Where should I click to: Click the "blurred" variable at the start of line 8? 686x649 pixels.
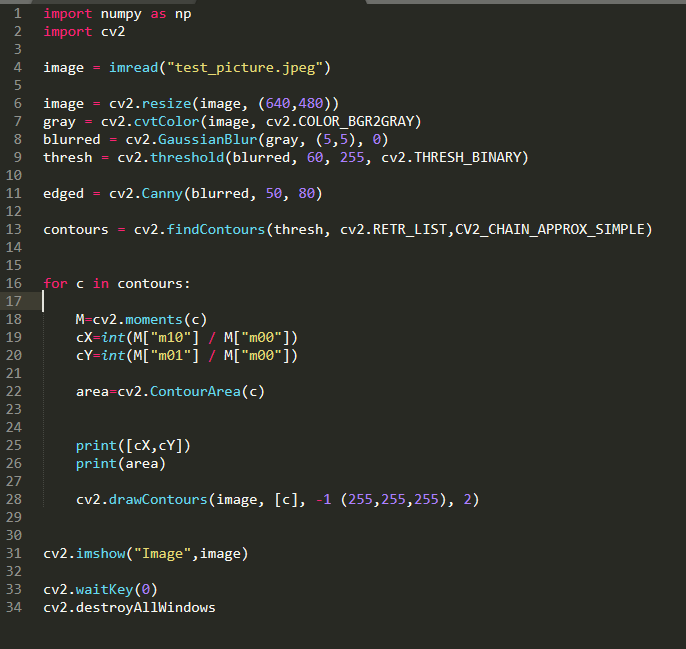[x=72, y=140]
